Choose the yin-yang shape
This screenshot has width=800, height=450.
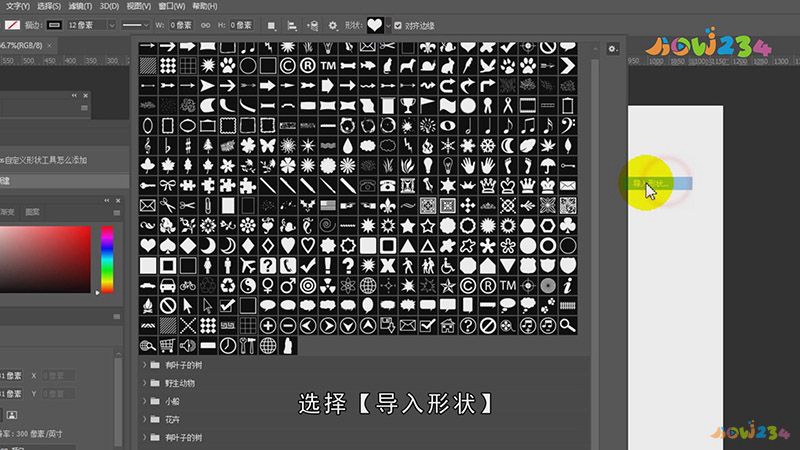coord(248,286)
